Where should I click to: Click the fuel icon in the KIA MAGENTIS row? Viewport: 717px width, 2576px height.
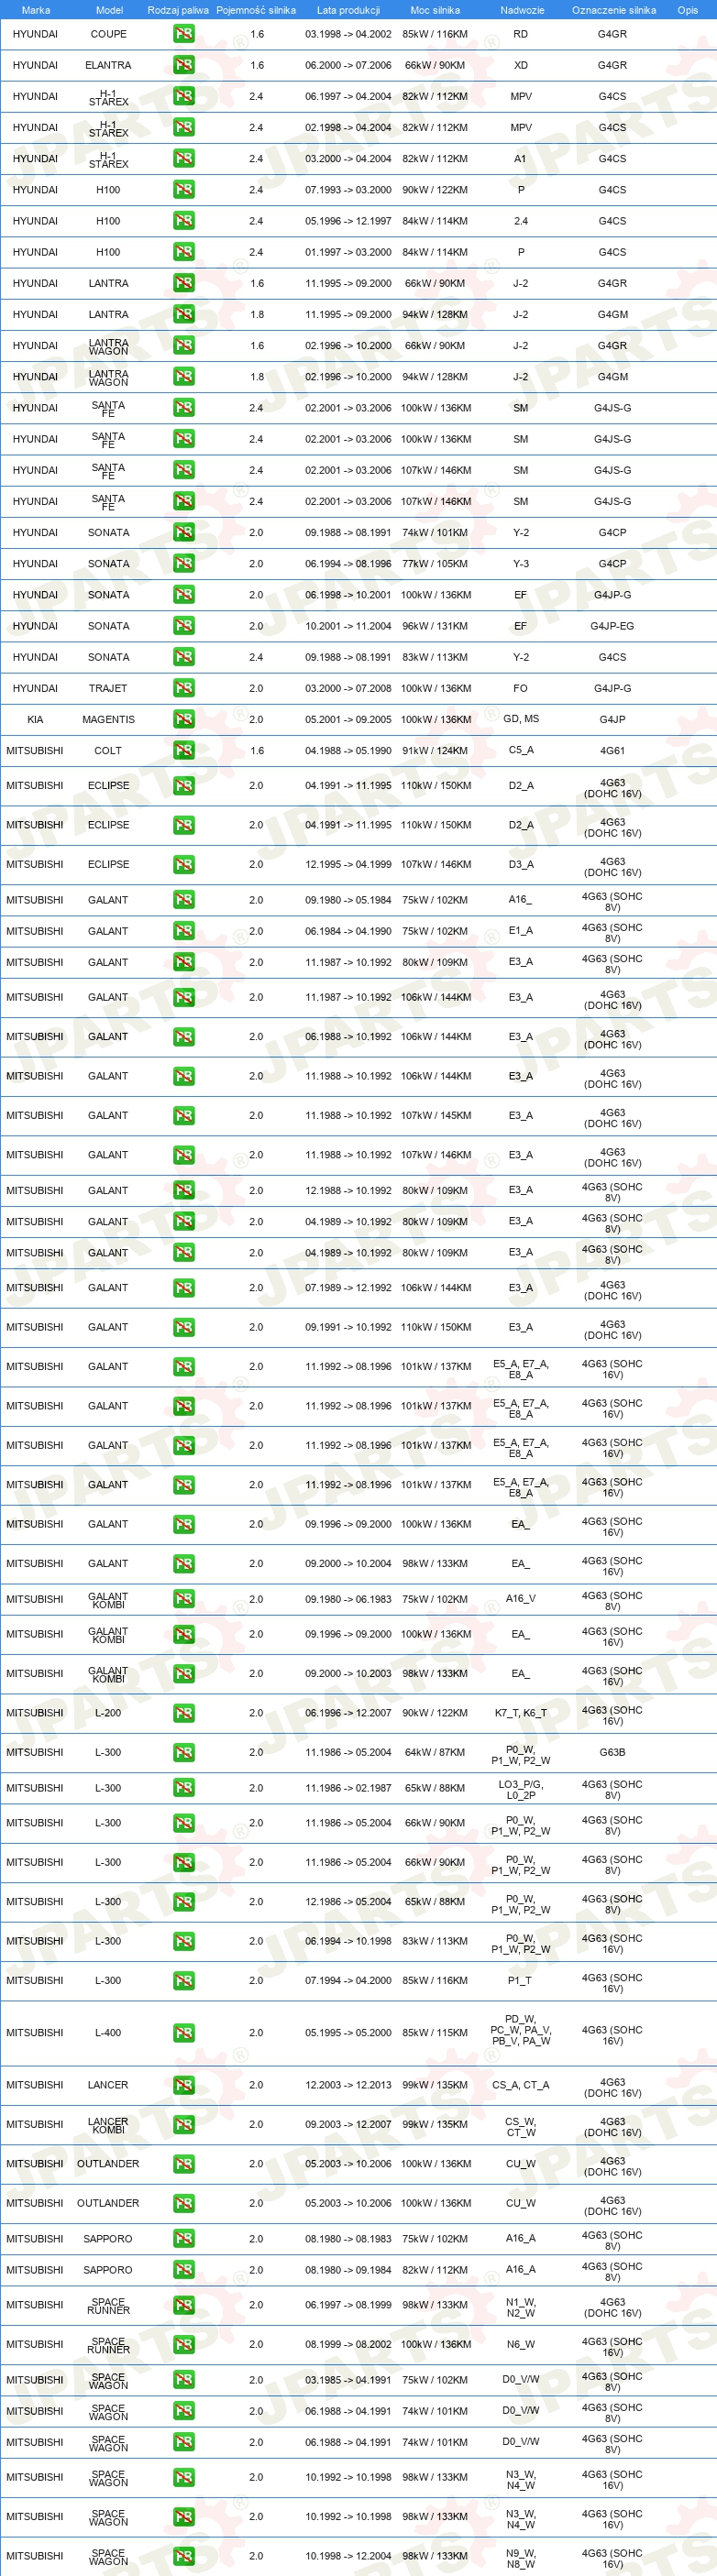[184, 719]
